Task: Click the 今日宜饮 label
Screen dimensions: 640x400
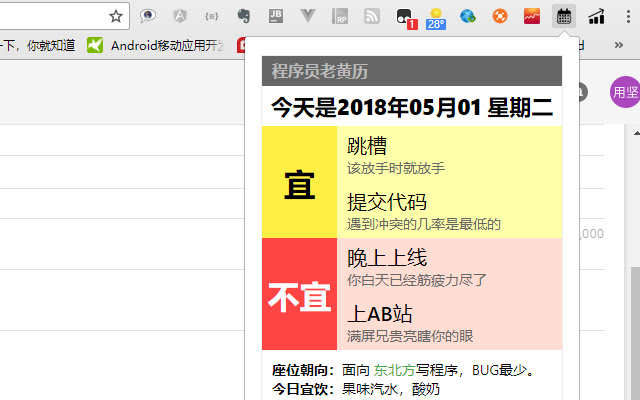Action: pyautogui.click(x=303, y=389)
